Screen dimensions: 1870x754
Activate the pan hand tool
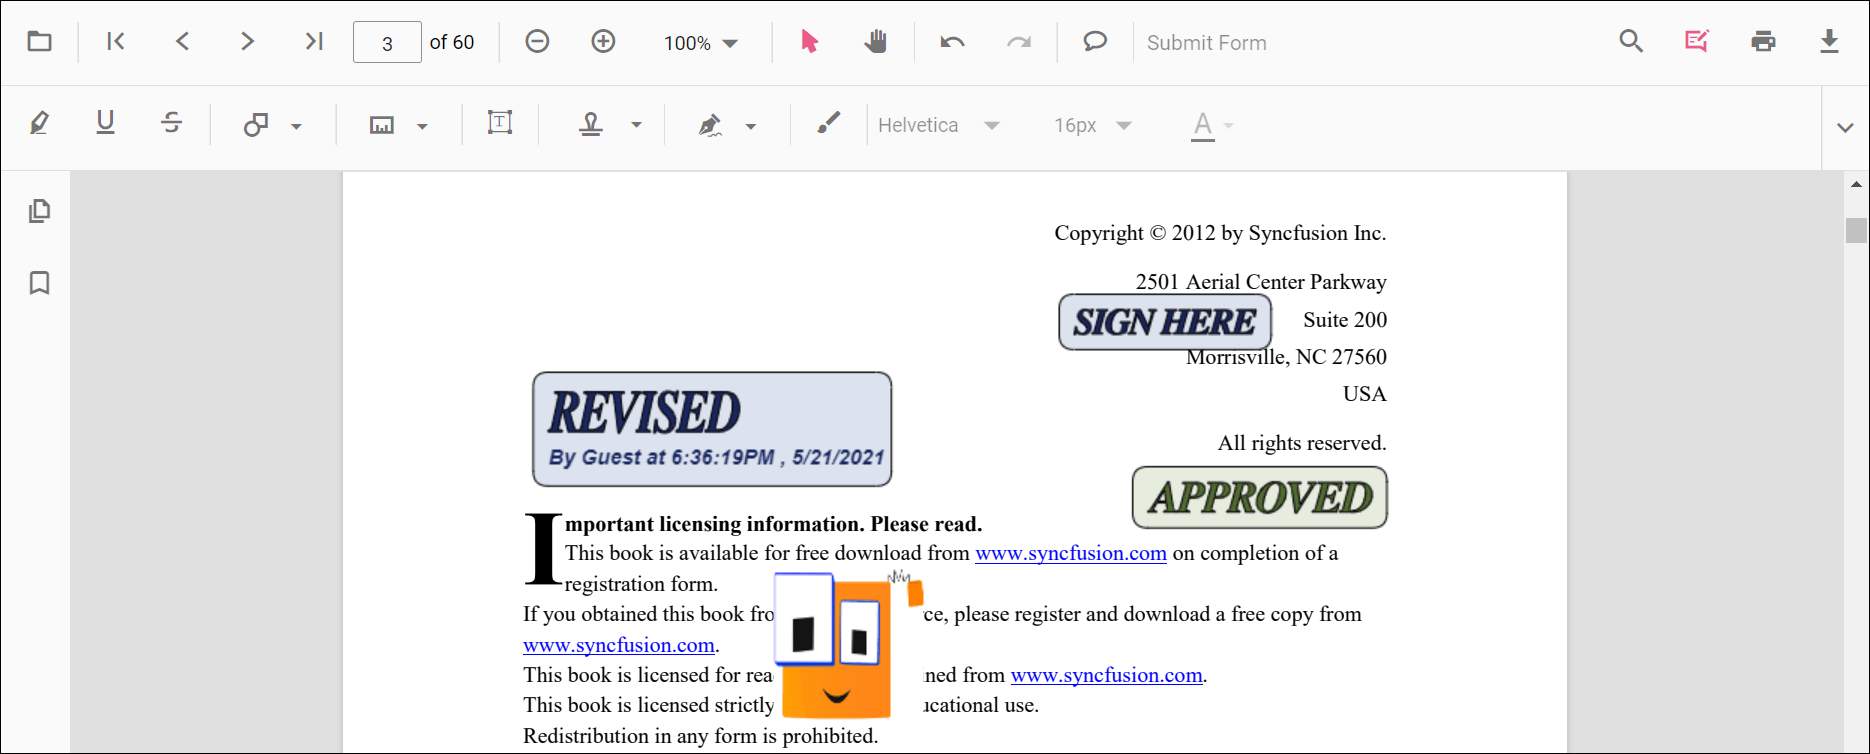coord(875,42)
